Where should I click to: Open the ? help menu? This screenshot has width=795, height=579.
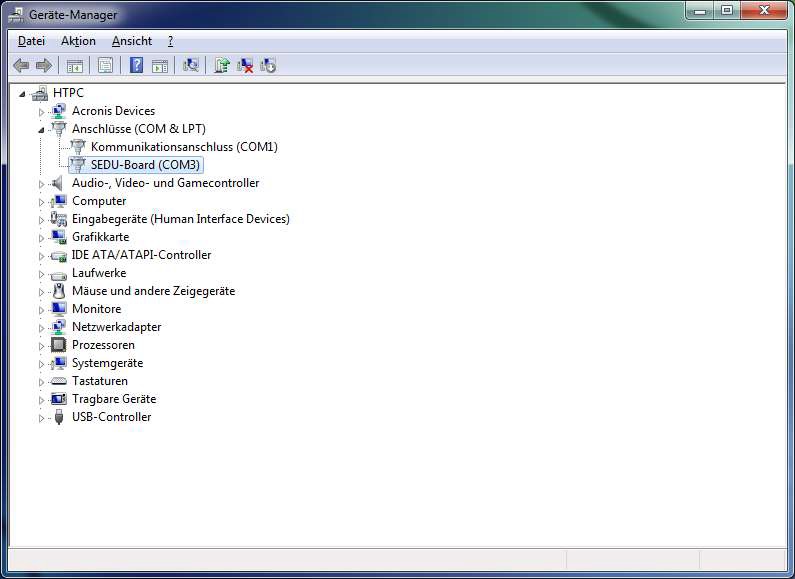170,41
